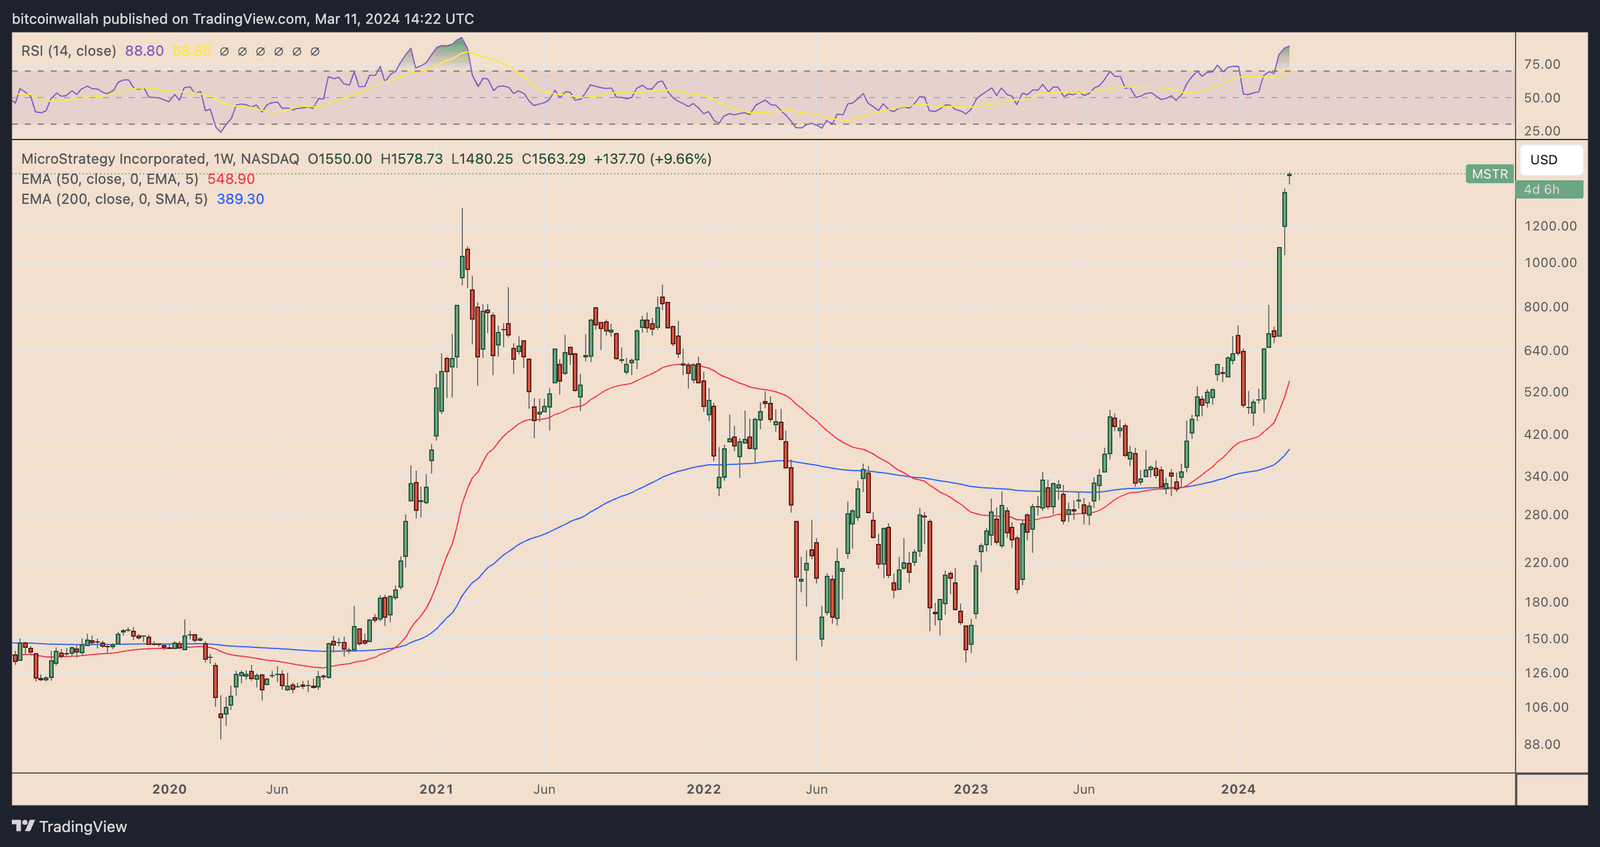Select the RSI (14, close) indicator legend
Image resolution: width=1600 pixels, height=847 pixels.
69,51
